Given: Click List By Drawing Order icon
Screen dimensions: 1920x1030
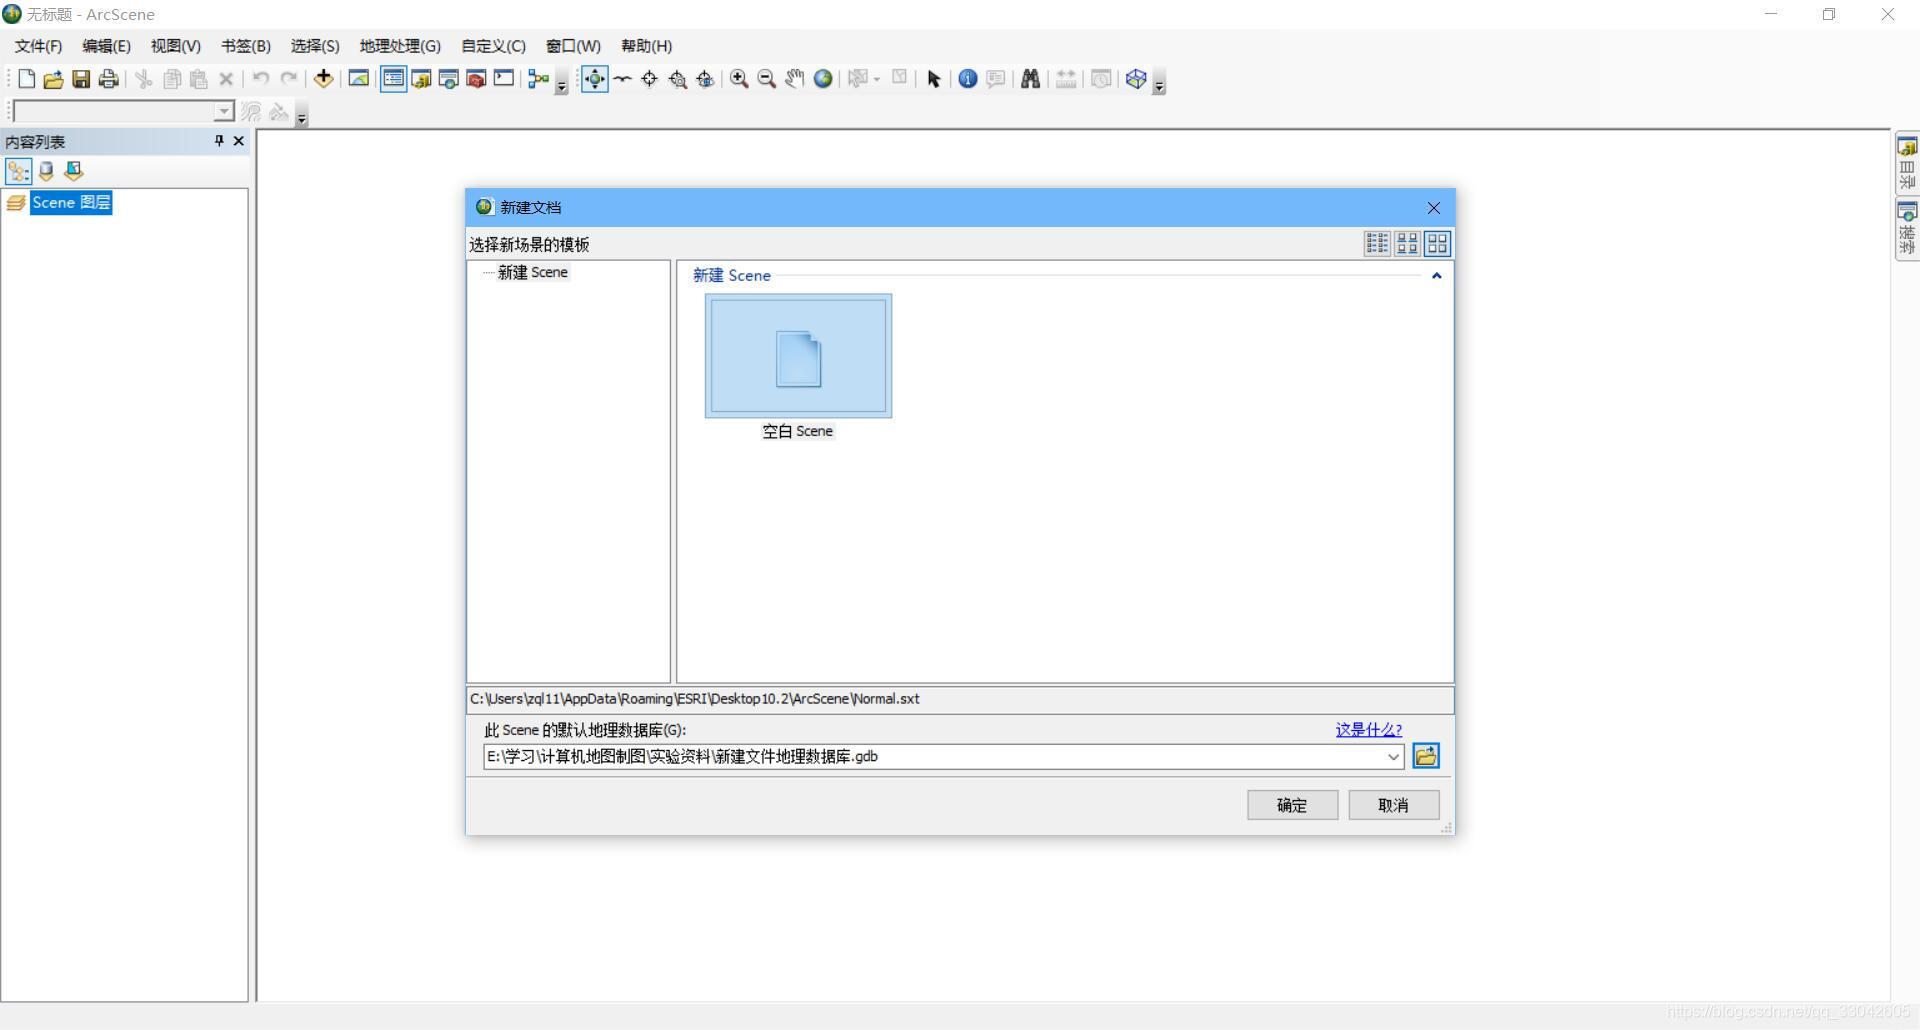Looking at the screenshot, I should [x=18, y=171].
